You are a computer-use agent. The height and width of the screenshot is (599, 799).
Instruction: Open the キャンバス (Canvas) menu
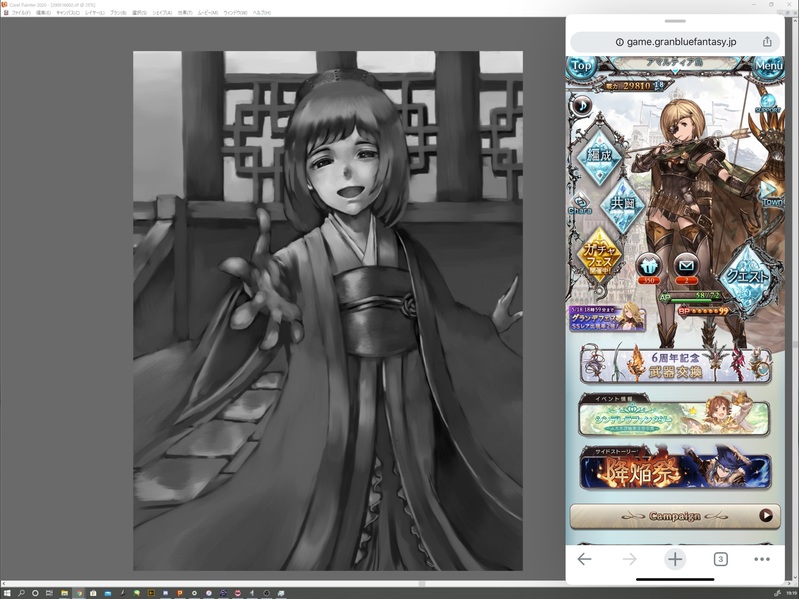(68, 12)
